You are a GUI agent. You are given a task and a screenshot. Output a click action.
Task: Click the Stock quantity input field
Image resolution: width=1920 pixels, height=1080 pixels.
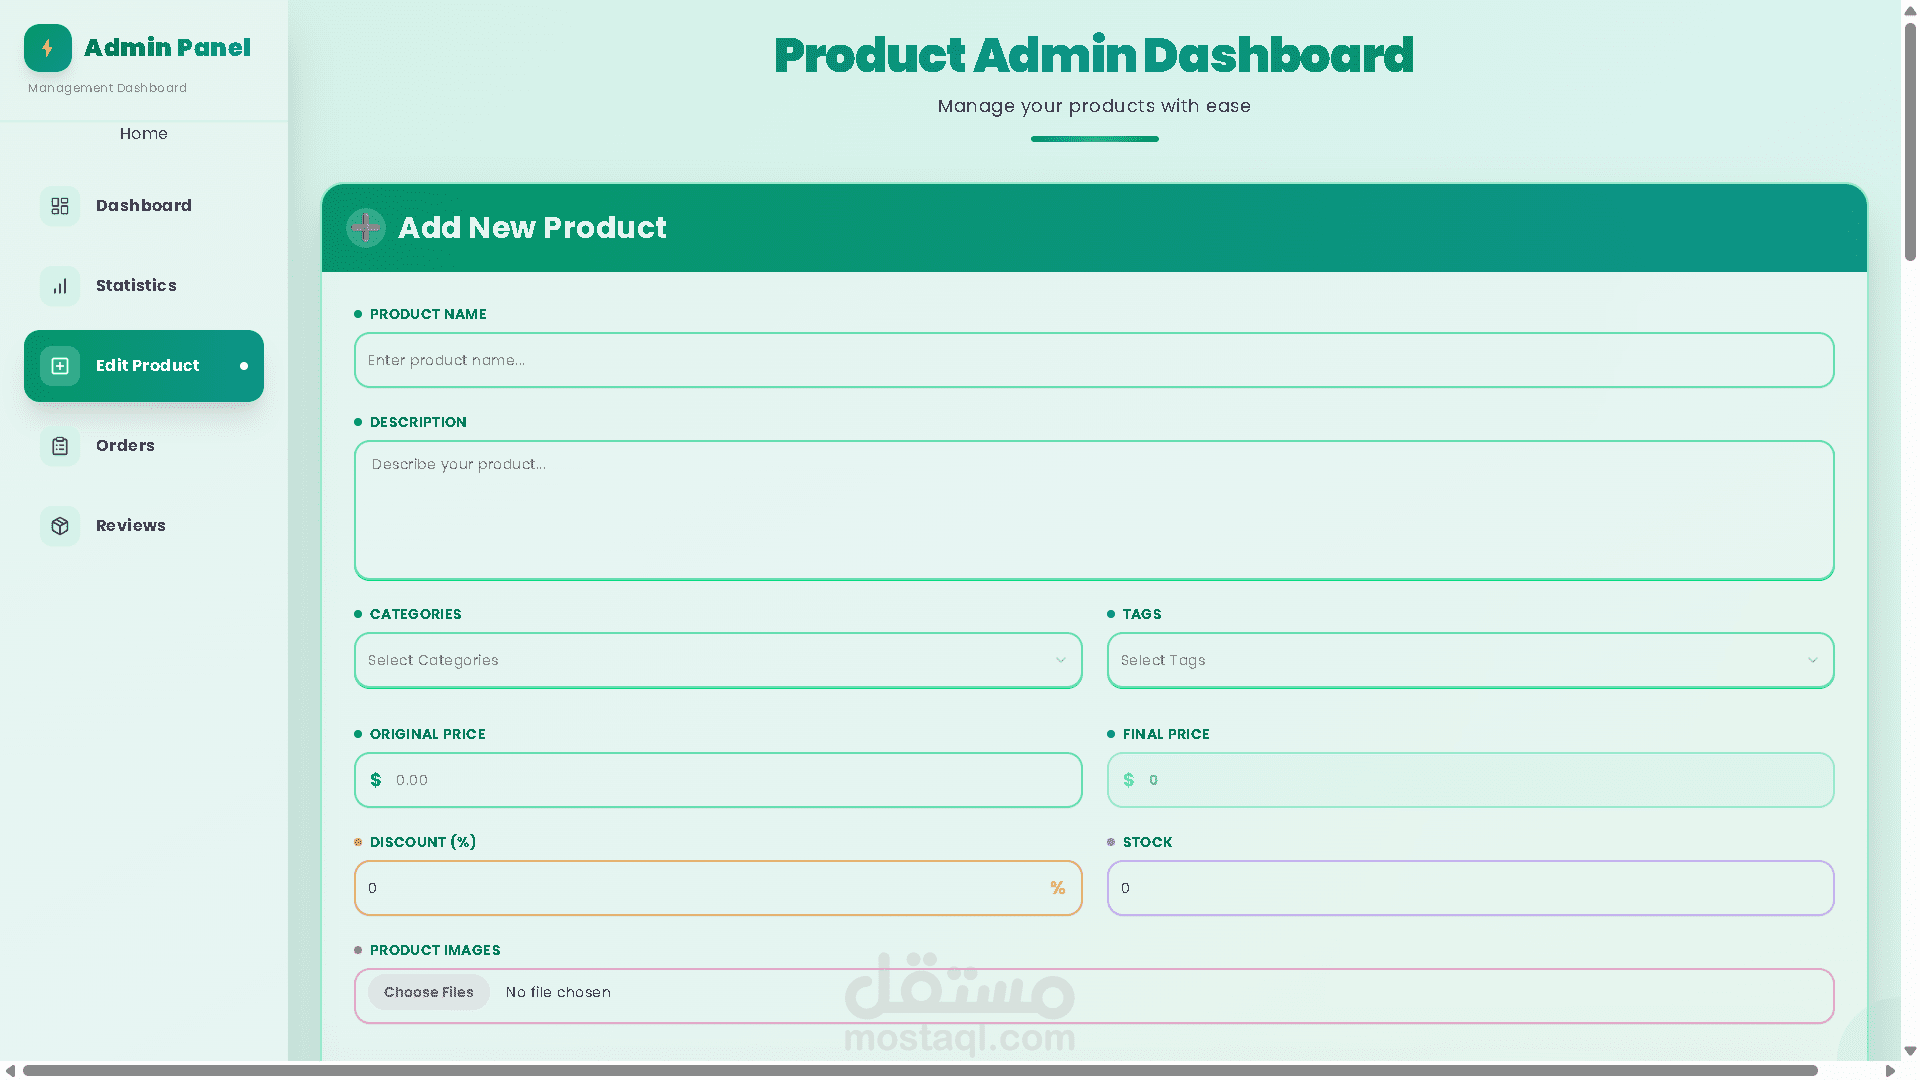pyautogui.click(x=1469, y=888)
